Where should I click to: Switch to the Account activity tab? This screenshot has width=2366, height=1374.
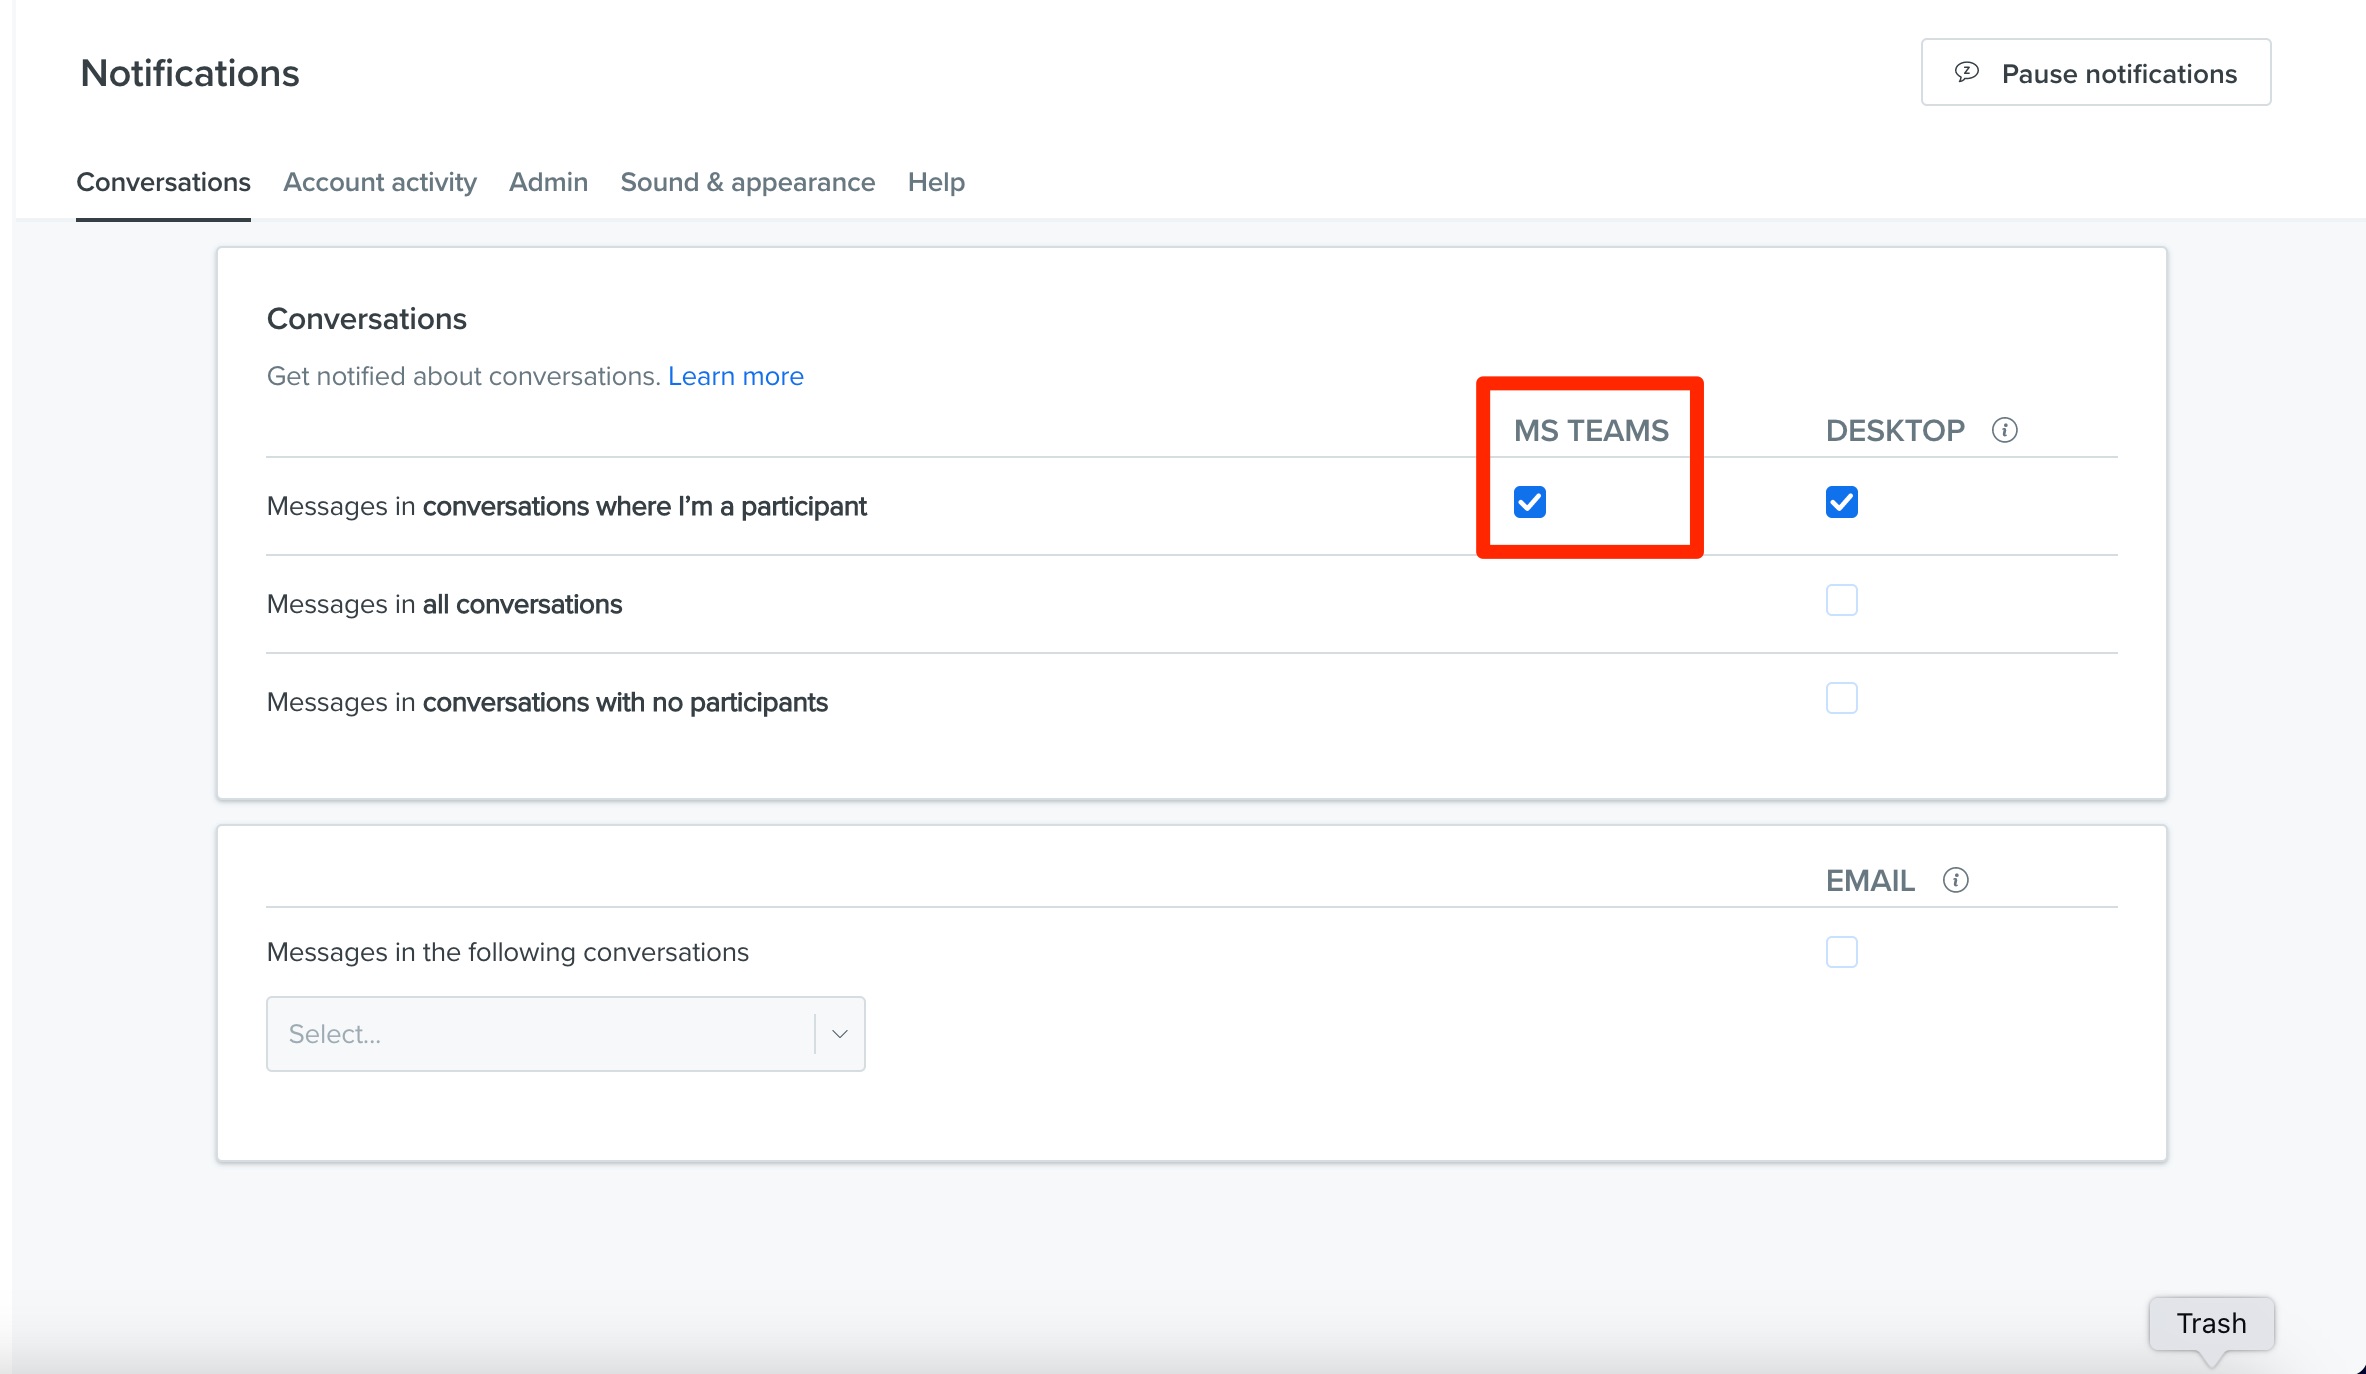380,182
